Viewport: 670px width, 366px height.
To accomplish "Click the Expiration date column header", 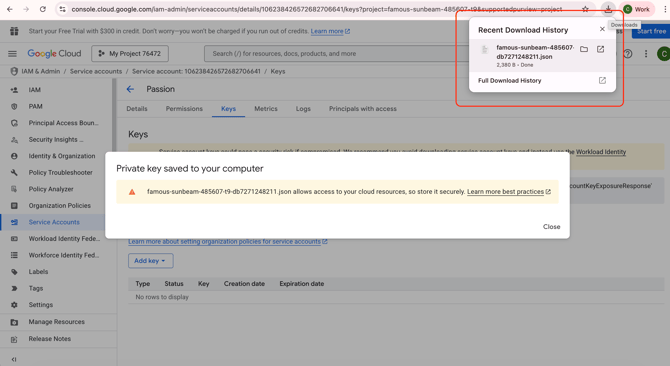I will [x=302, y=284].
